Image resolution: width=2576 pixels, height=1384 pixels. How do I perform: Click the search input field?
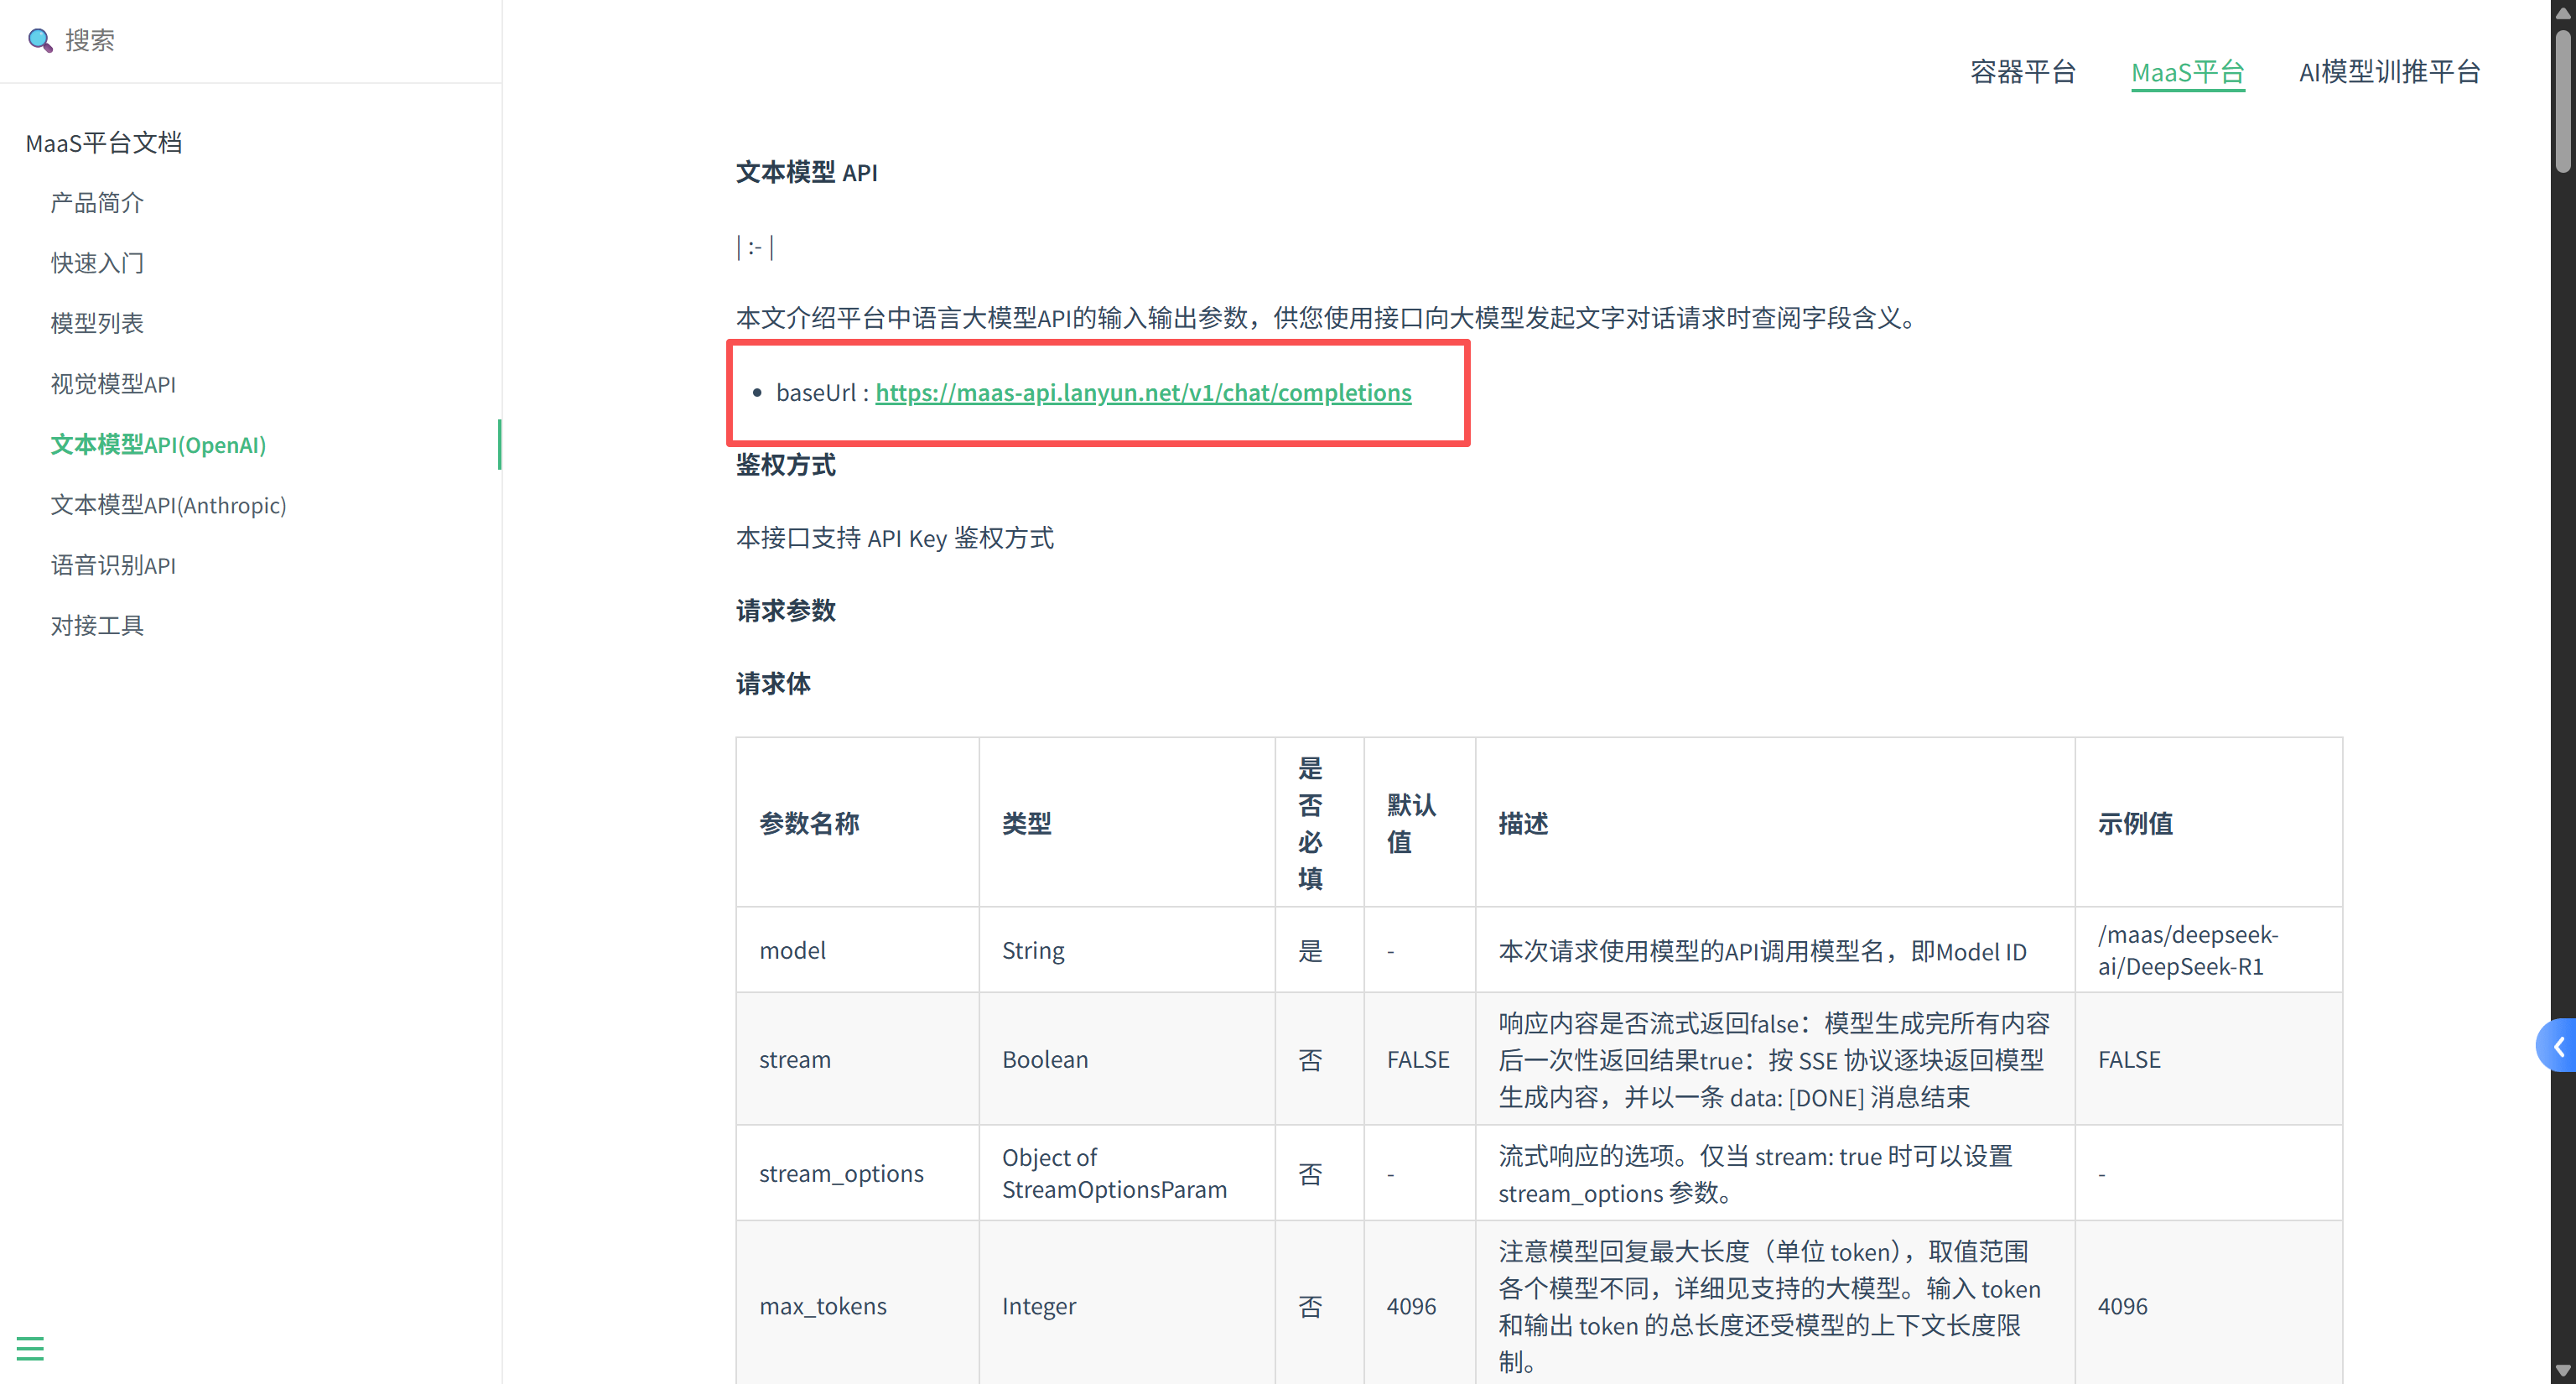[250, 40]
